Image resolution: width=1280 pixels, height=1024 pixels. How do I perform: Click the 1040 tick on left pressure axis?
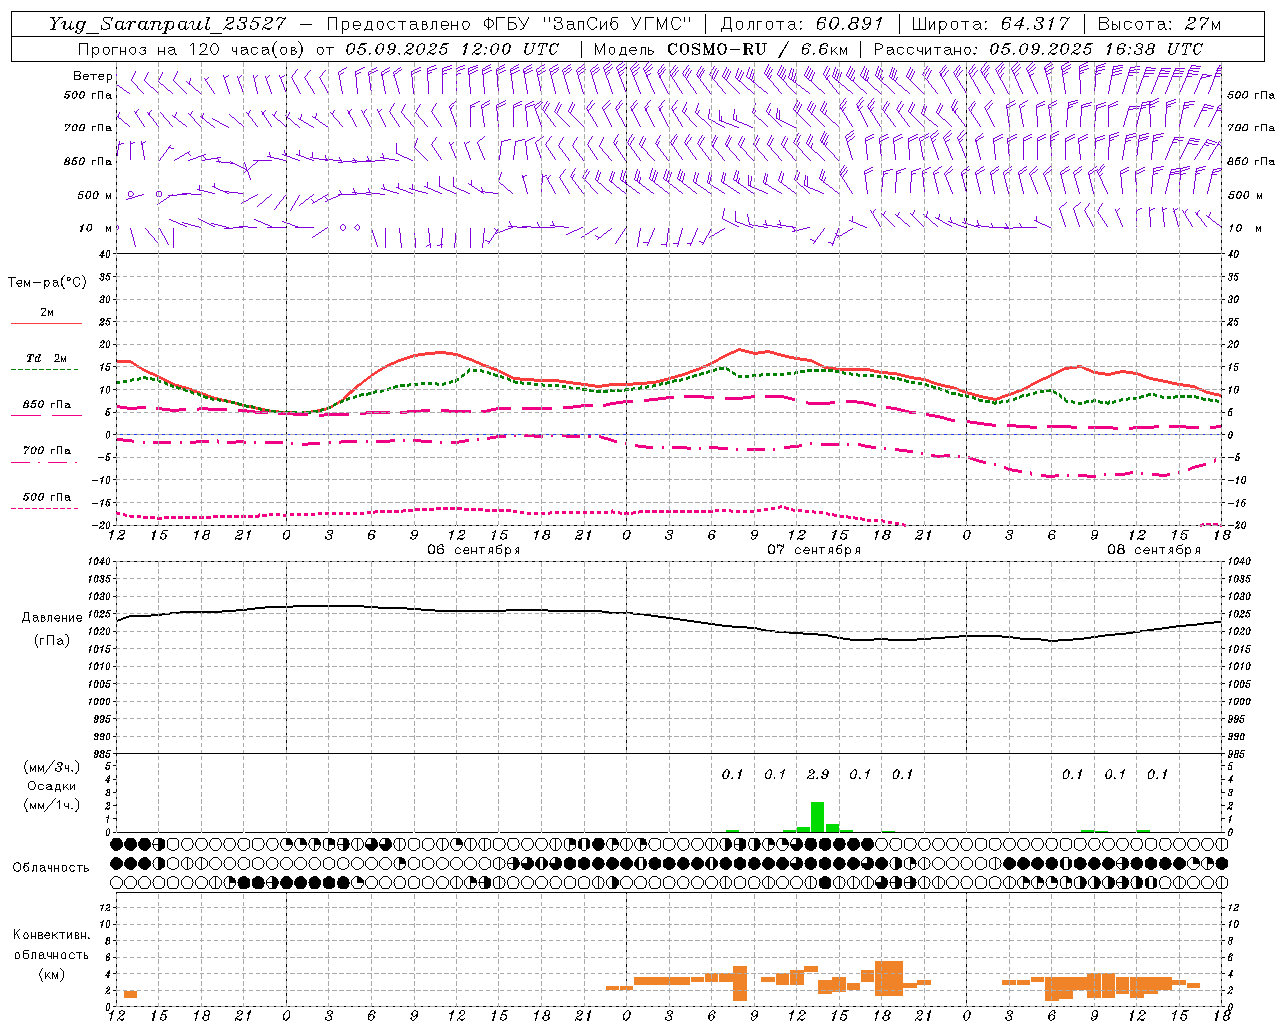98,562
